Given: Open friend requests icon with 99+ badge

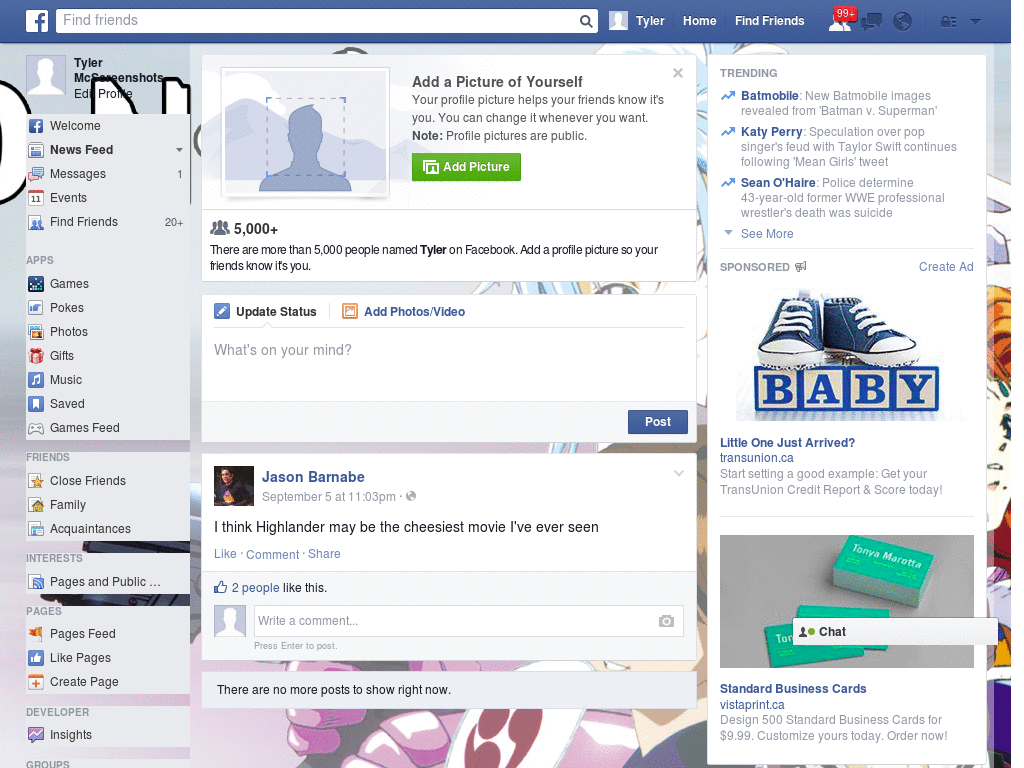Looking at the screenshot, I should pyautogui.click(x=840, y=22).
